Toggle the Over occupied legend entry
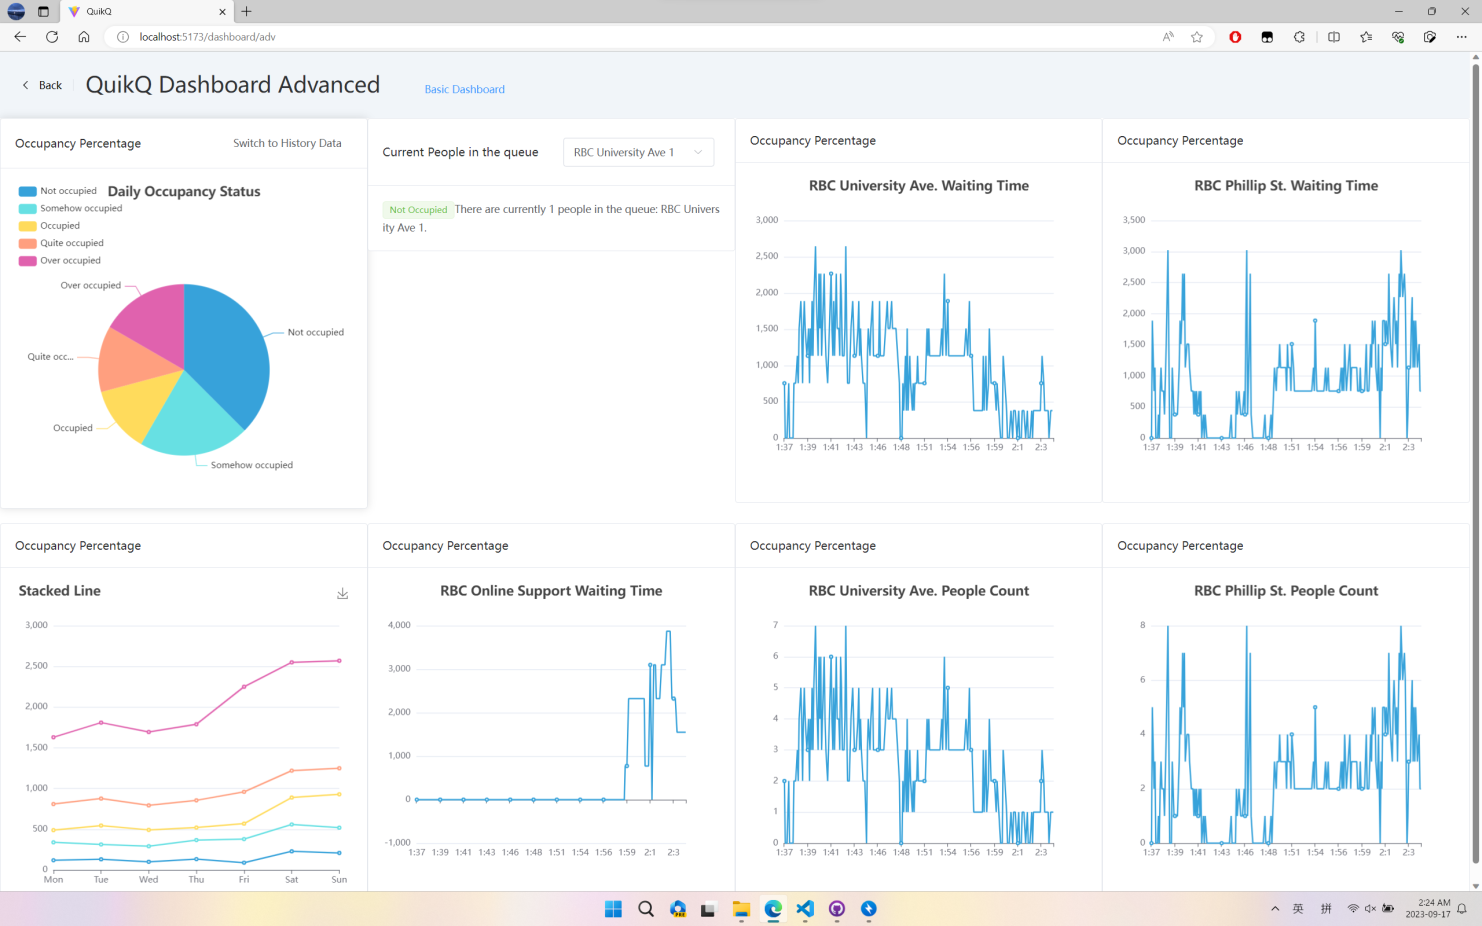The image size is (1482, 926). click(x=60, y=261)
